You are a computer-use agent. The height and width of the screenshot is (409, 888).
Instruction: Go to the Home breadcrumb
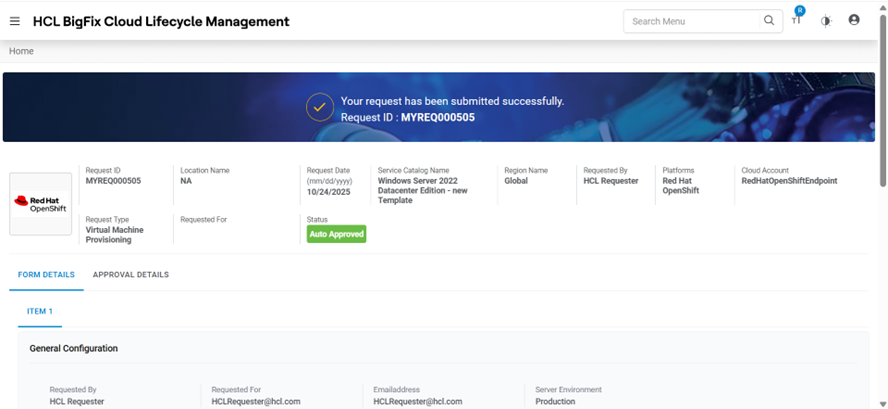click(21, 51)
